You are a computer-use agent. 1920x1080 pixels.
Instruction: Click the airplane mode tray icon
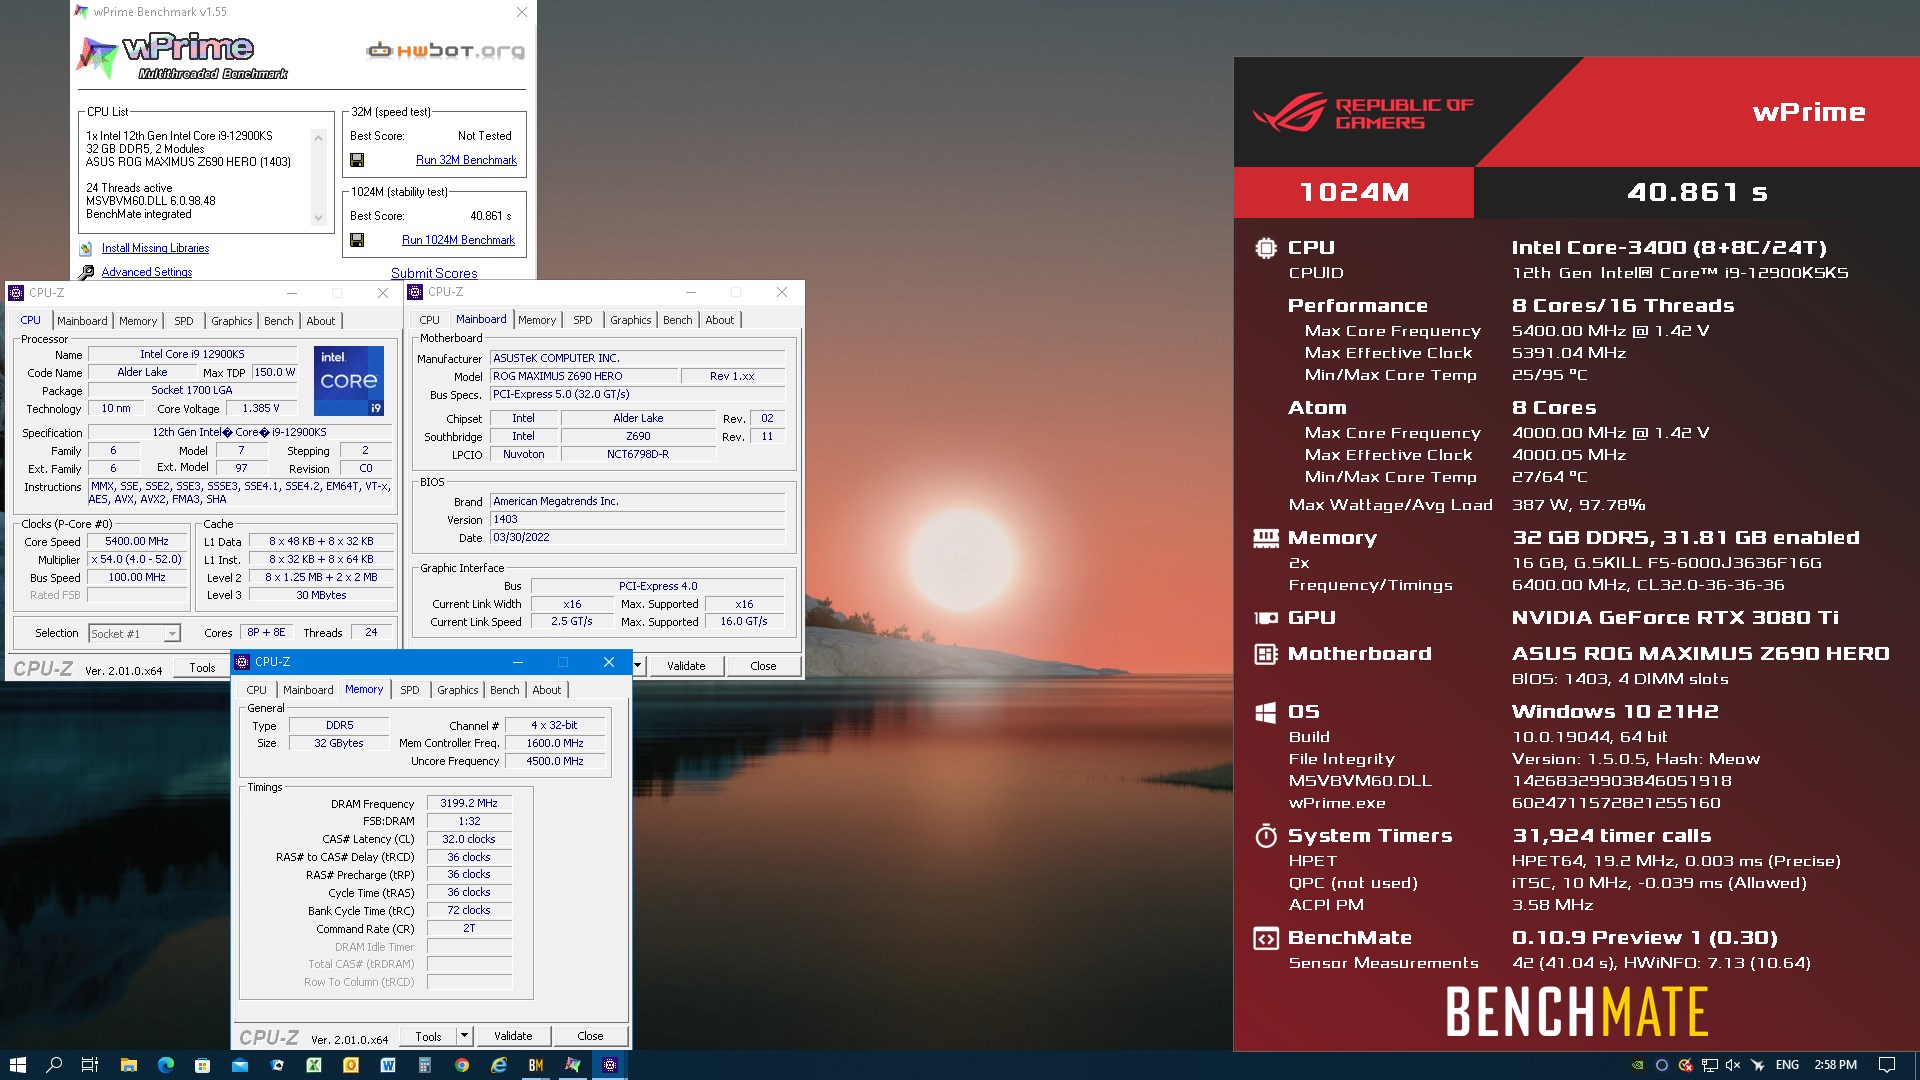pos(1758,1065)
